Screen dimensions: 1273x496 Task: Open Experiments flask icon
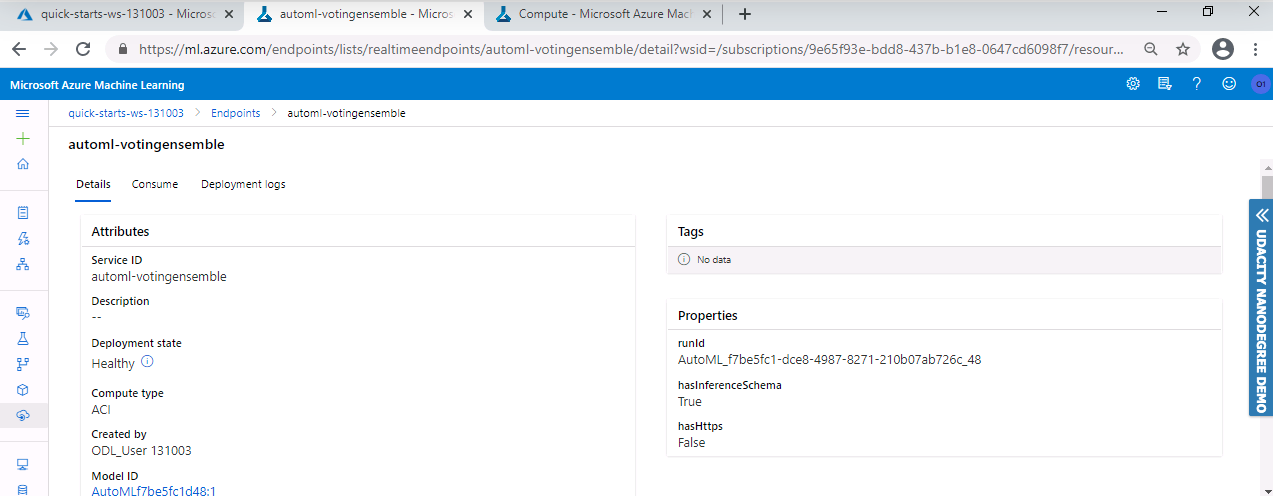pos(23,339)
